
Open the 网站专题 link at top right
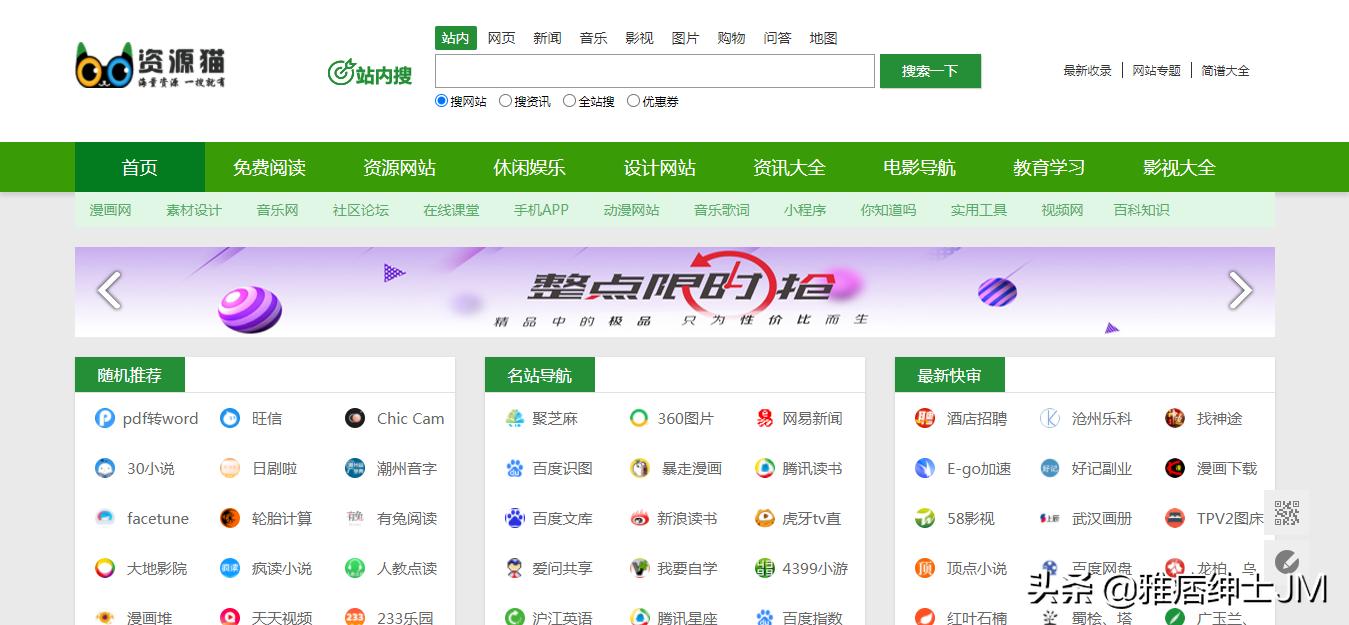click(1156, 71)
